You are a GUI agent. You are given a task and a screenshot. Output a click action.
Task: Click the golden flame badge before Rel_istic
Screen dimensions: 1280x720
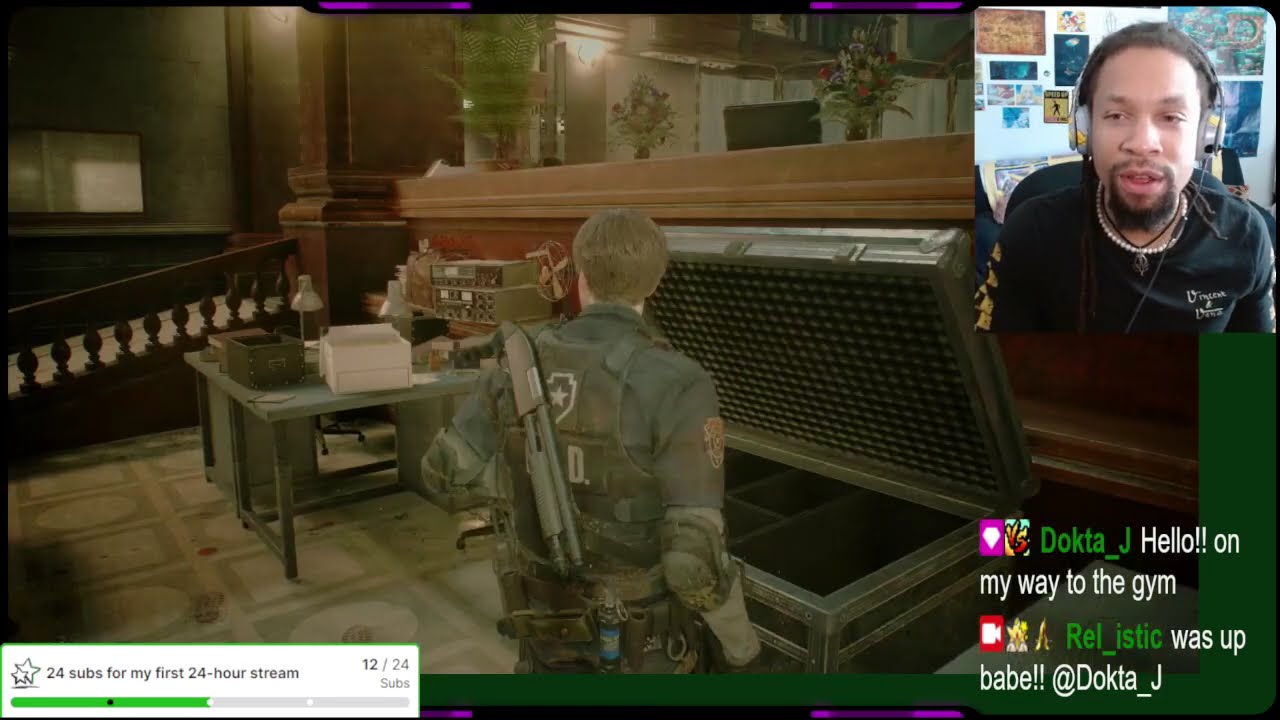click(x=1042, y=634)
